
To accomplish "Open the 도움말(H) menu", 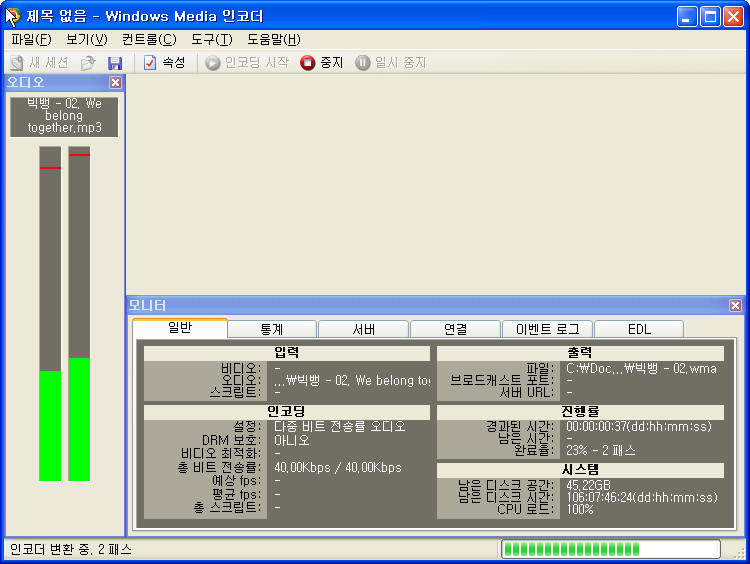I will pyautogui.click(x=274, y=39).
